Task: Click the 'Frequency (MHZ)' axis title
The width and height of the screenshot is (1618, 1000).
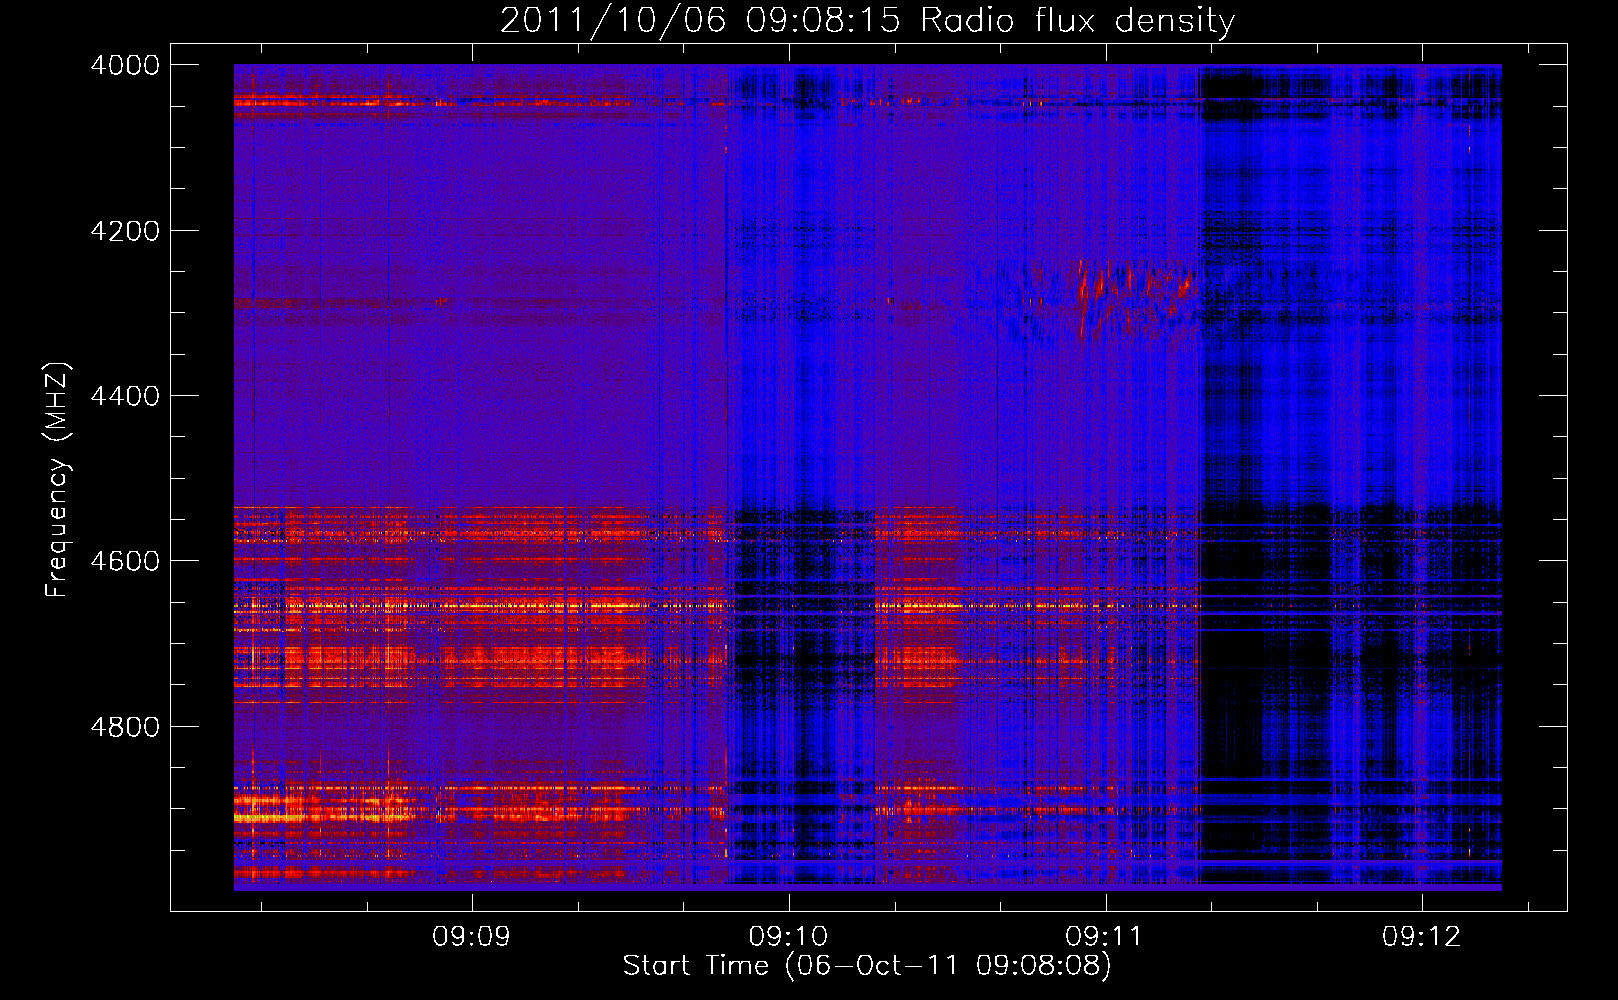Action: pos(57,480)
